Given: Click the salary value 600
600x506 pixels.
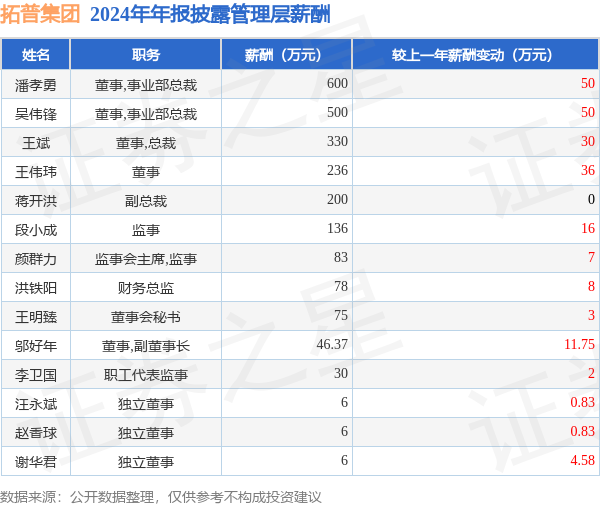Looking at the screenshot, I should pos(337,83).
